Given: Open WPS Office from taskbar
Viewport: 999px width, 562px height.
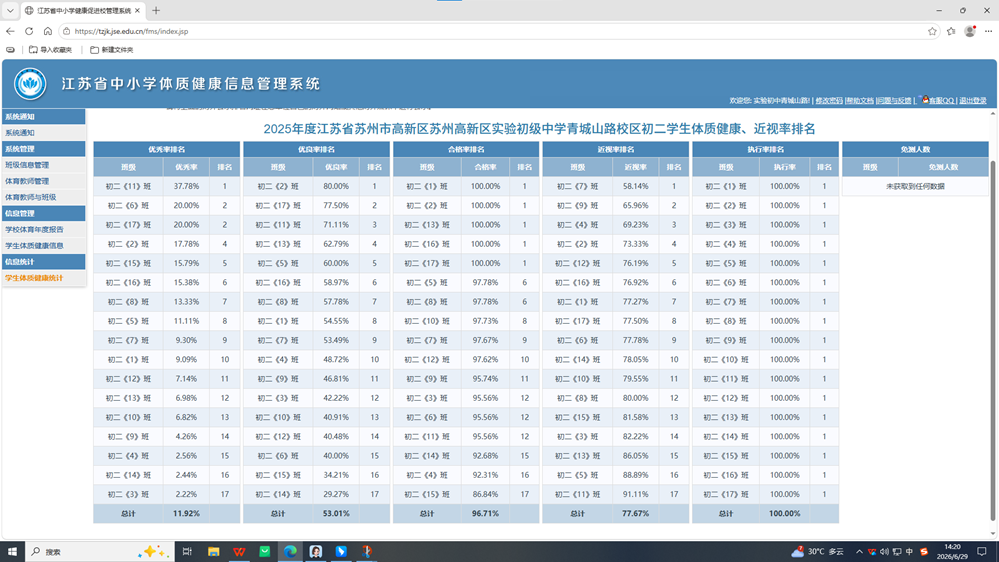Looking at the screenshot, I should (239, 552).
